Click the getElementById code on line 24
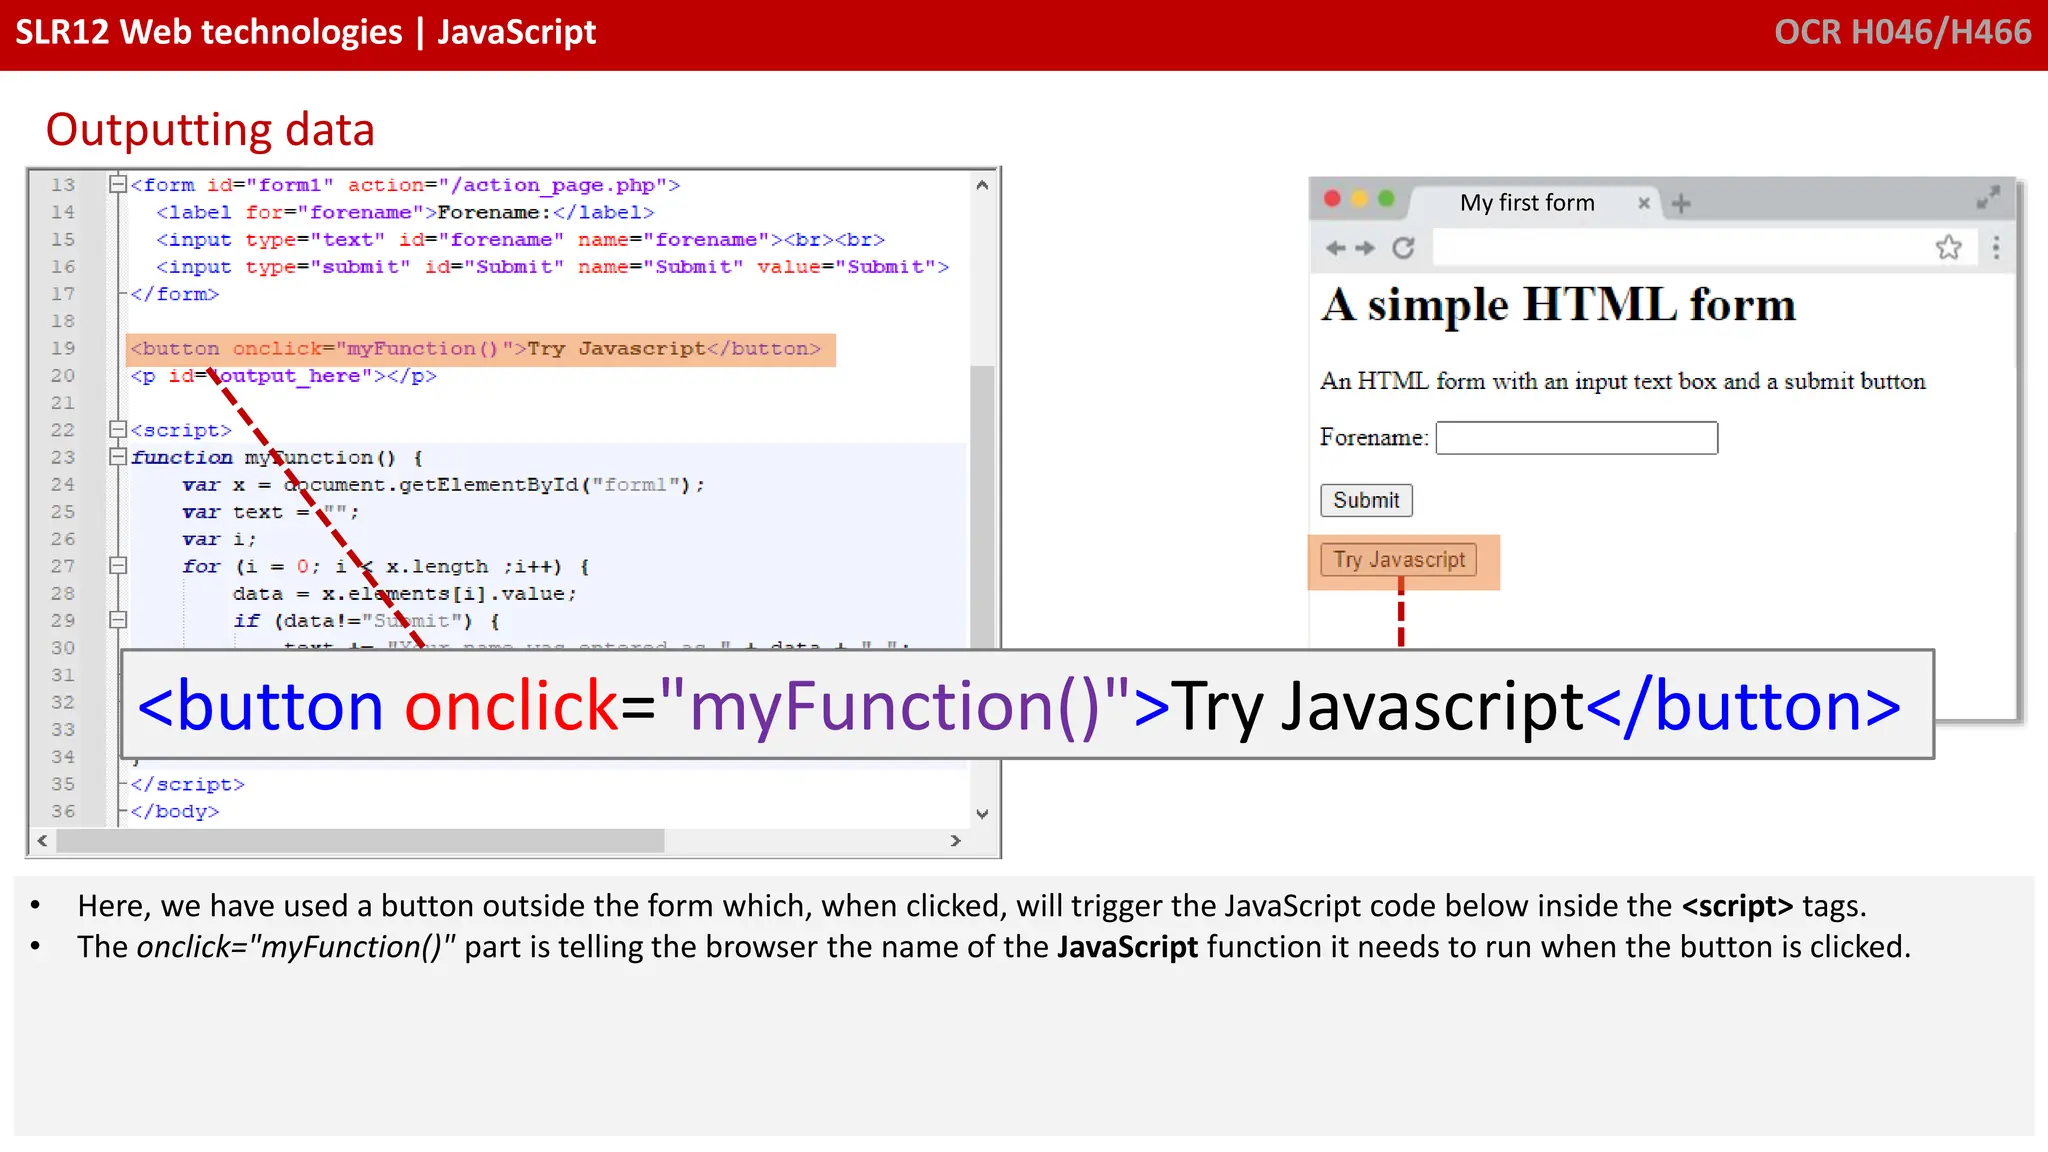This screenshot has height=1152, width=2048. coord(443,485)
